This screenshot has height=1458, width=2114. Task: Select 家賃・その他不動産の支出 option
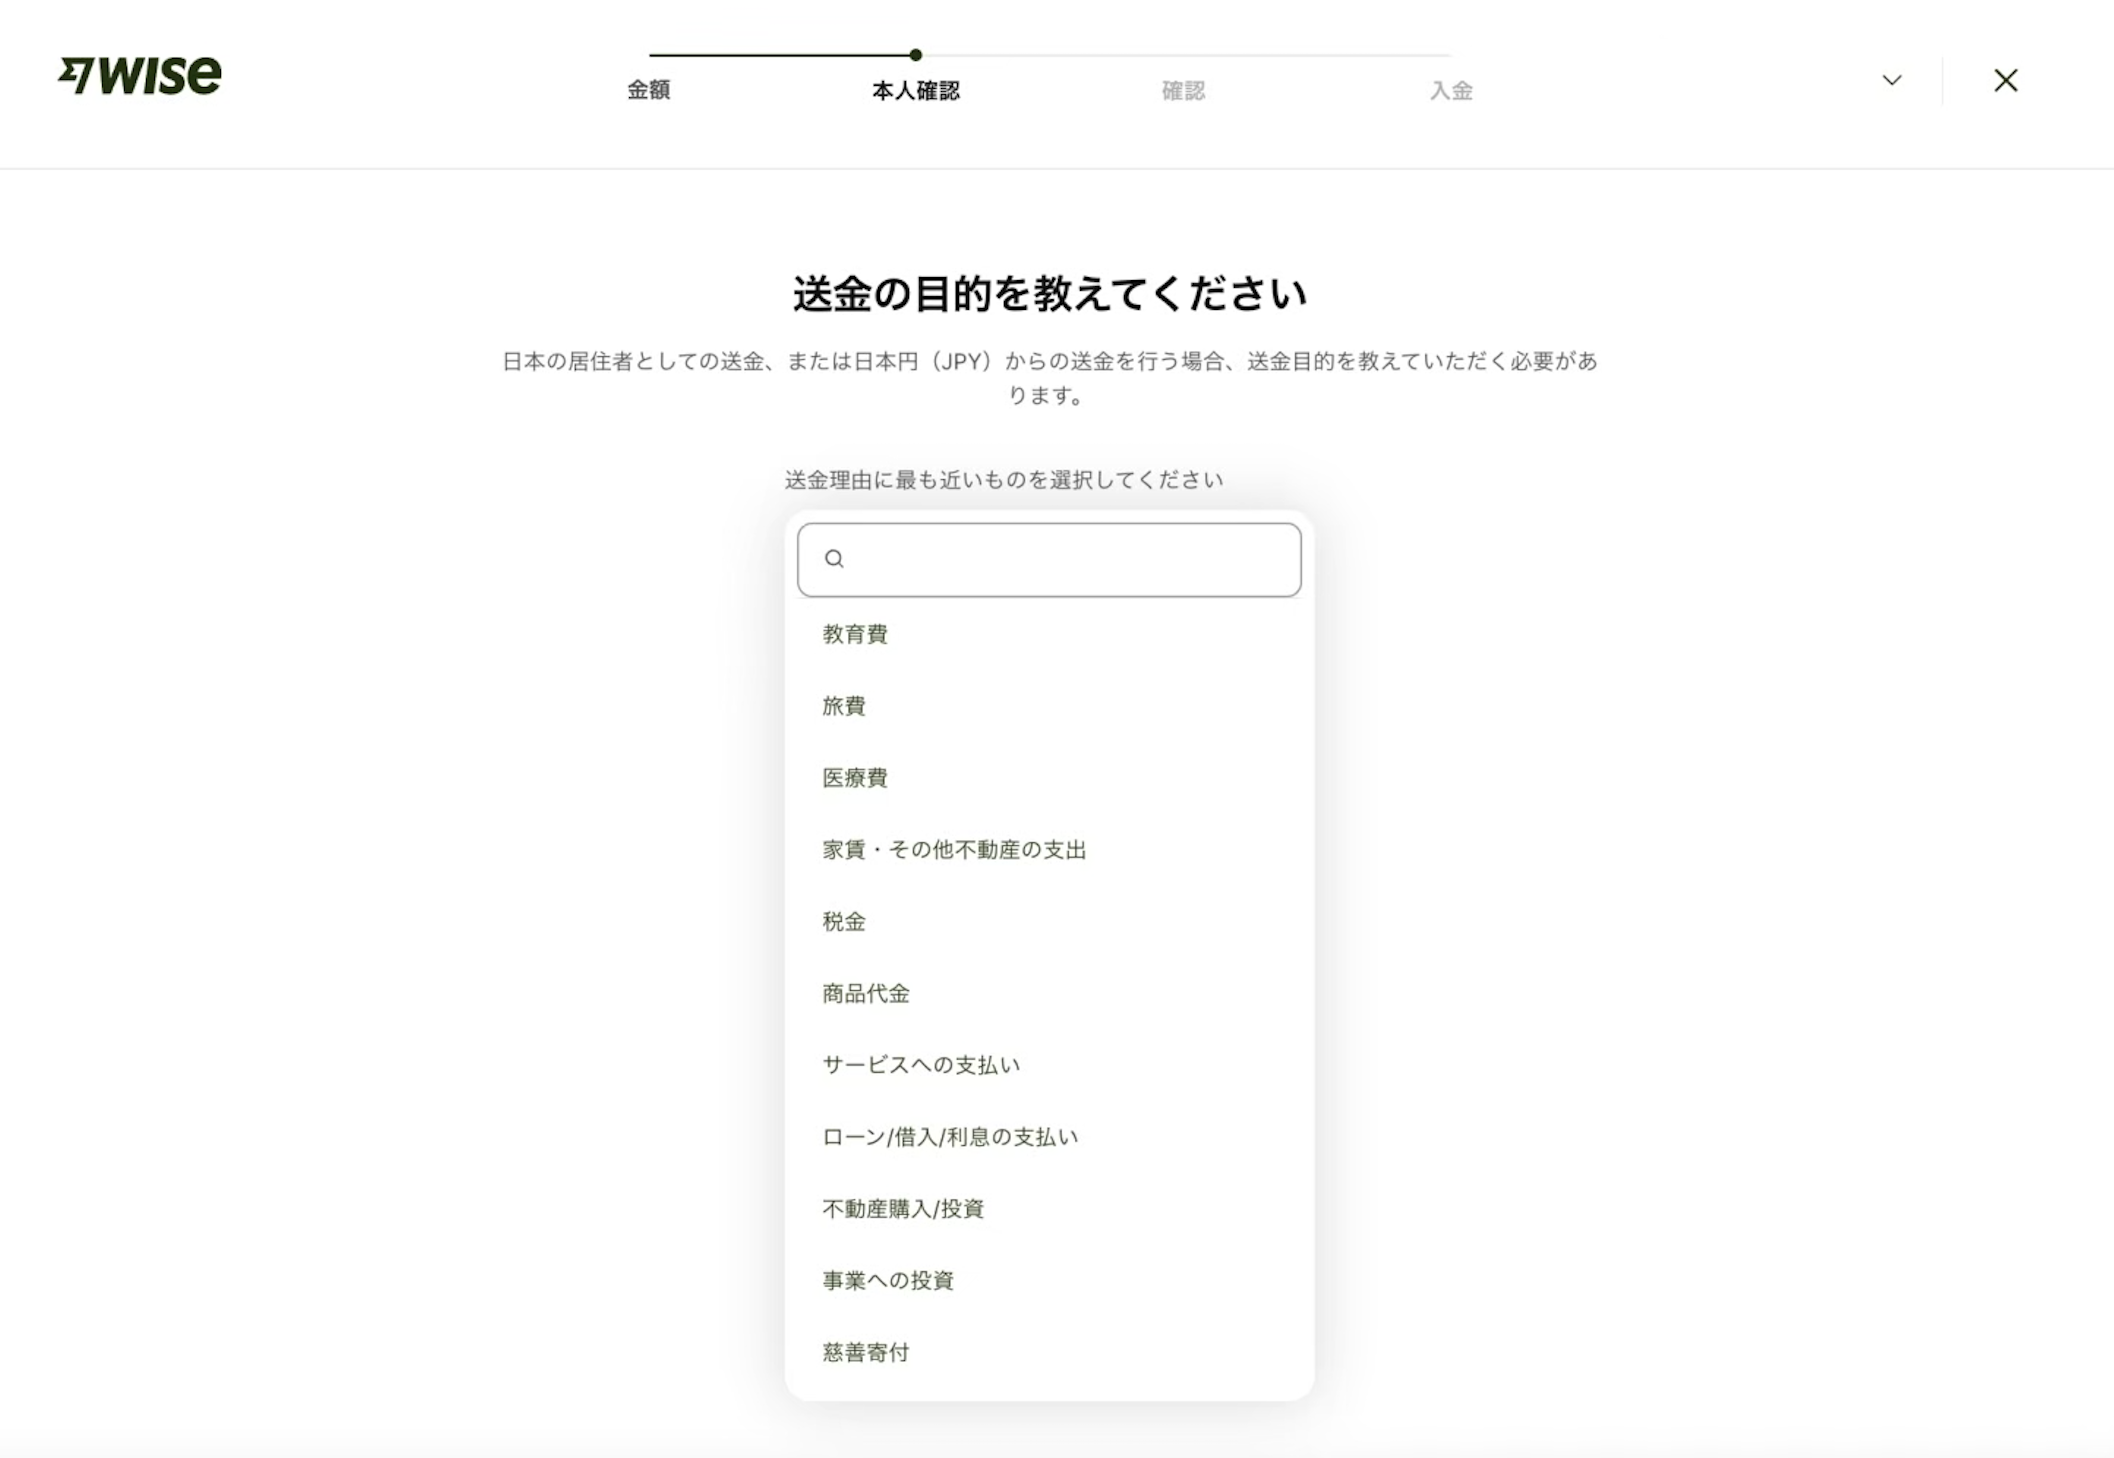954,850
